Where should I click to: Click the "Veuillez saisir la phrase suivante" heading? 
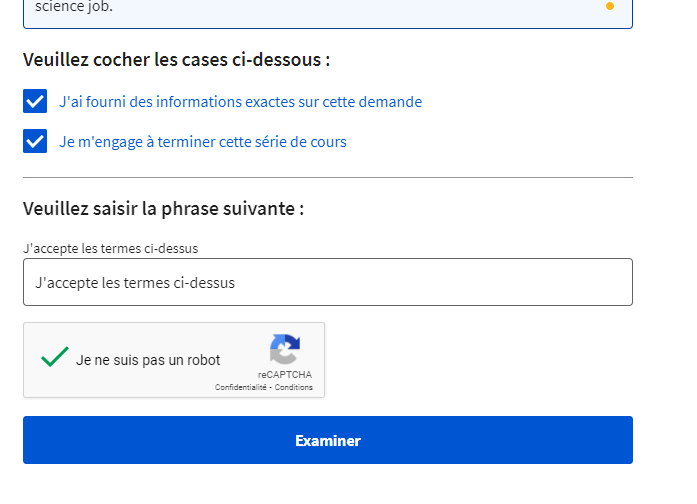[x=164, y=208]
